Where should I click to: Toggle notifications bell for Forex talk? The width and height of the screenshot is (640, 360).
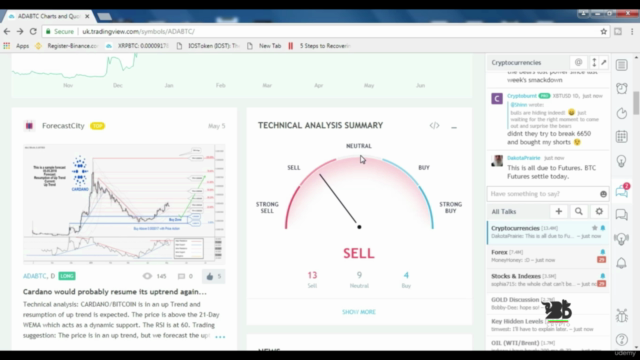[x=602, y=252]
